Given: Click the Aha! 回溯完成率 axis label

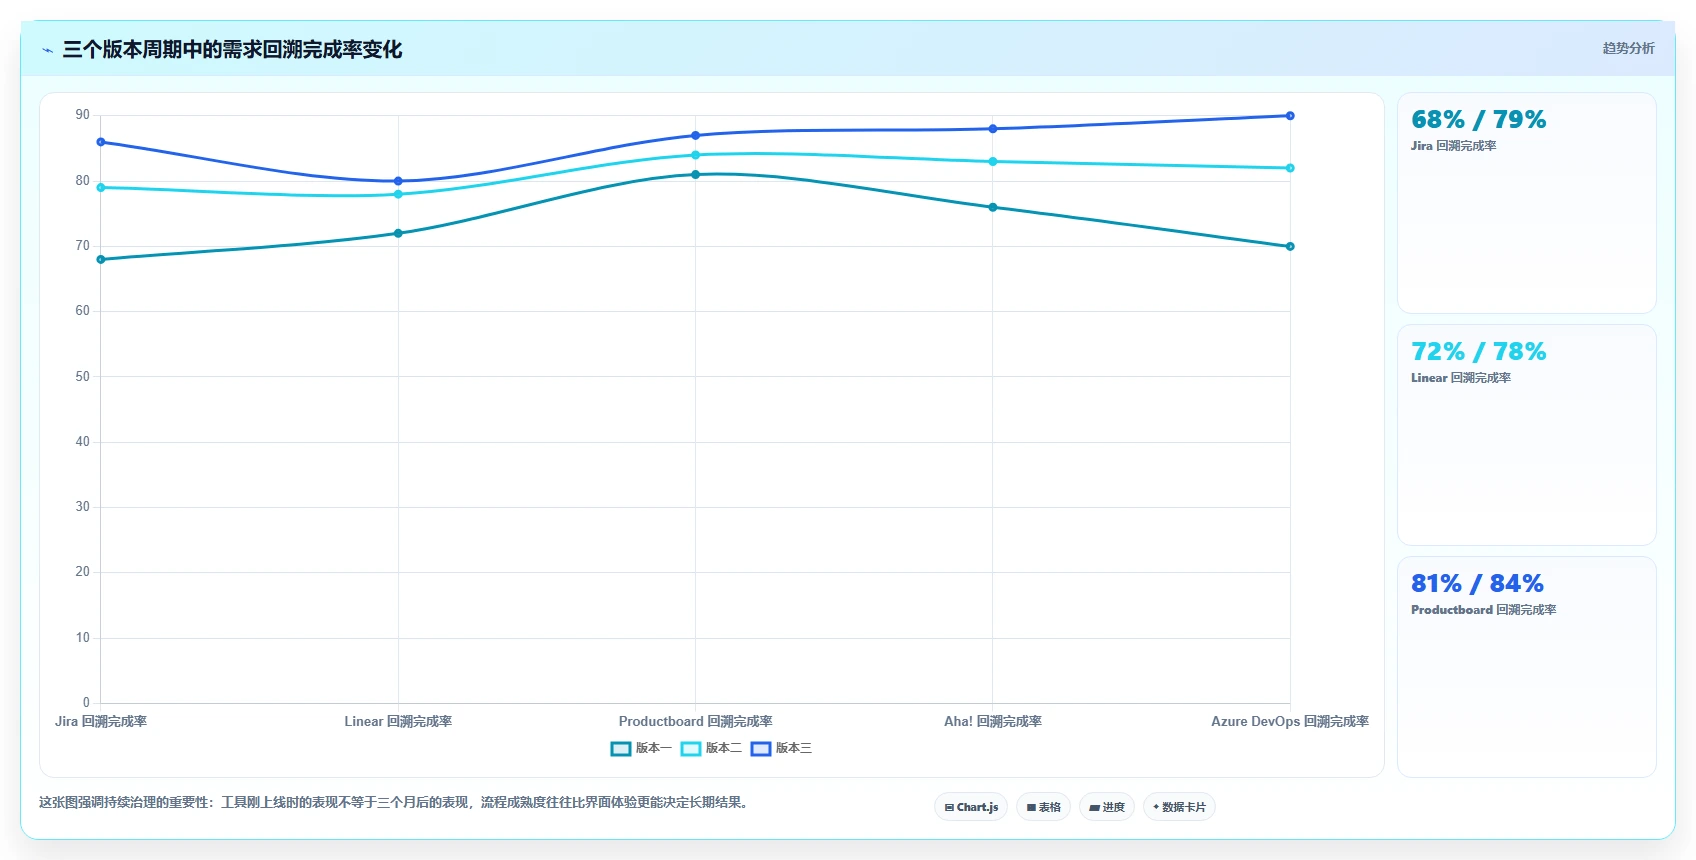Looking at the screenshot, I should 993,722.
